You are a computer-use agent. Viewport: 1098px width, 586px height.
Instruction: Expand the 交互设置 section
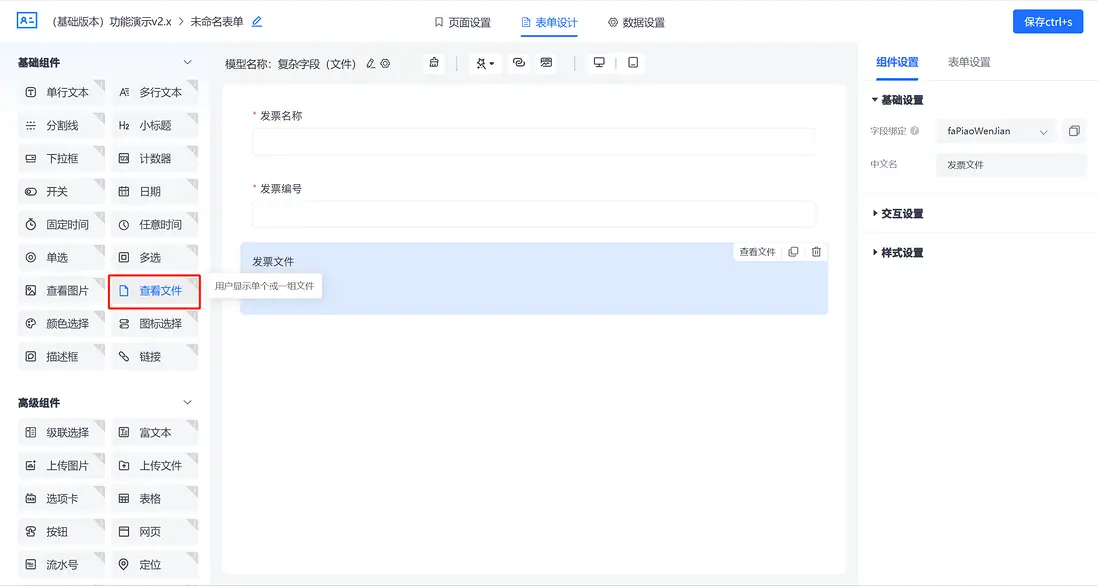point(903,213)
